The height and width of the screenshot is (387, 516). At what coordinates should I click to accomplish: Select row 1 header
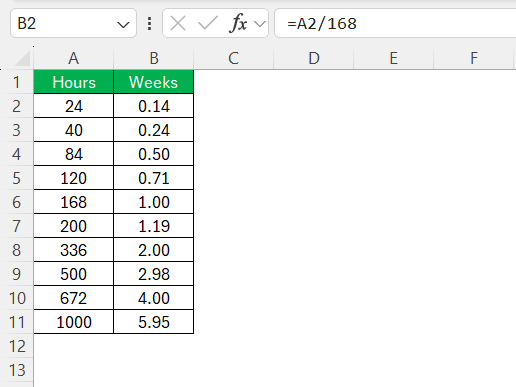click(x=17, y=82)
